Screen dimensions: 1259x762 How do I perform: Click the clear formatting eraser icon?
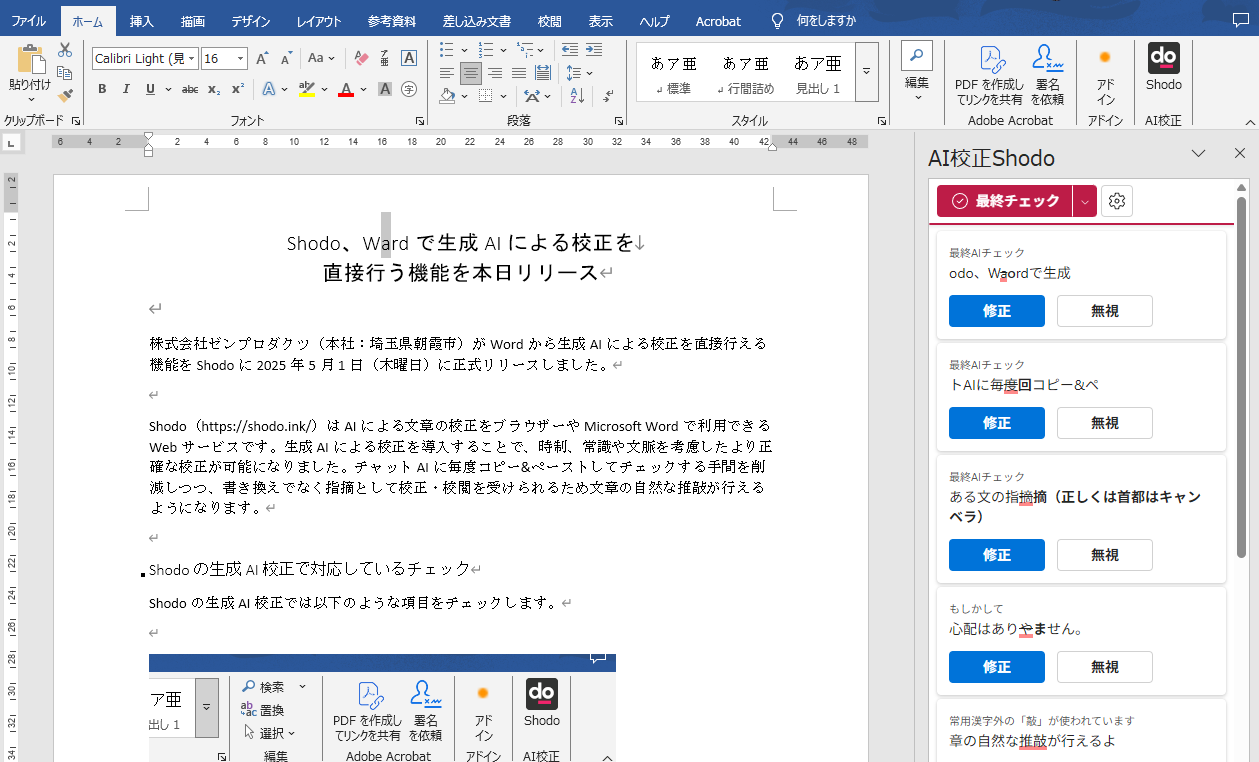[362, 58]
